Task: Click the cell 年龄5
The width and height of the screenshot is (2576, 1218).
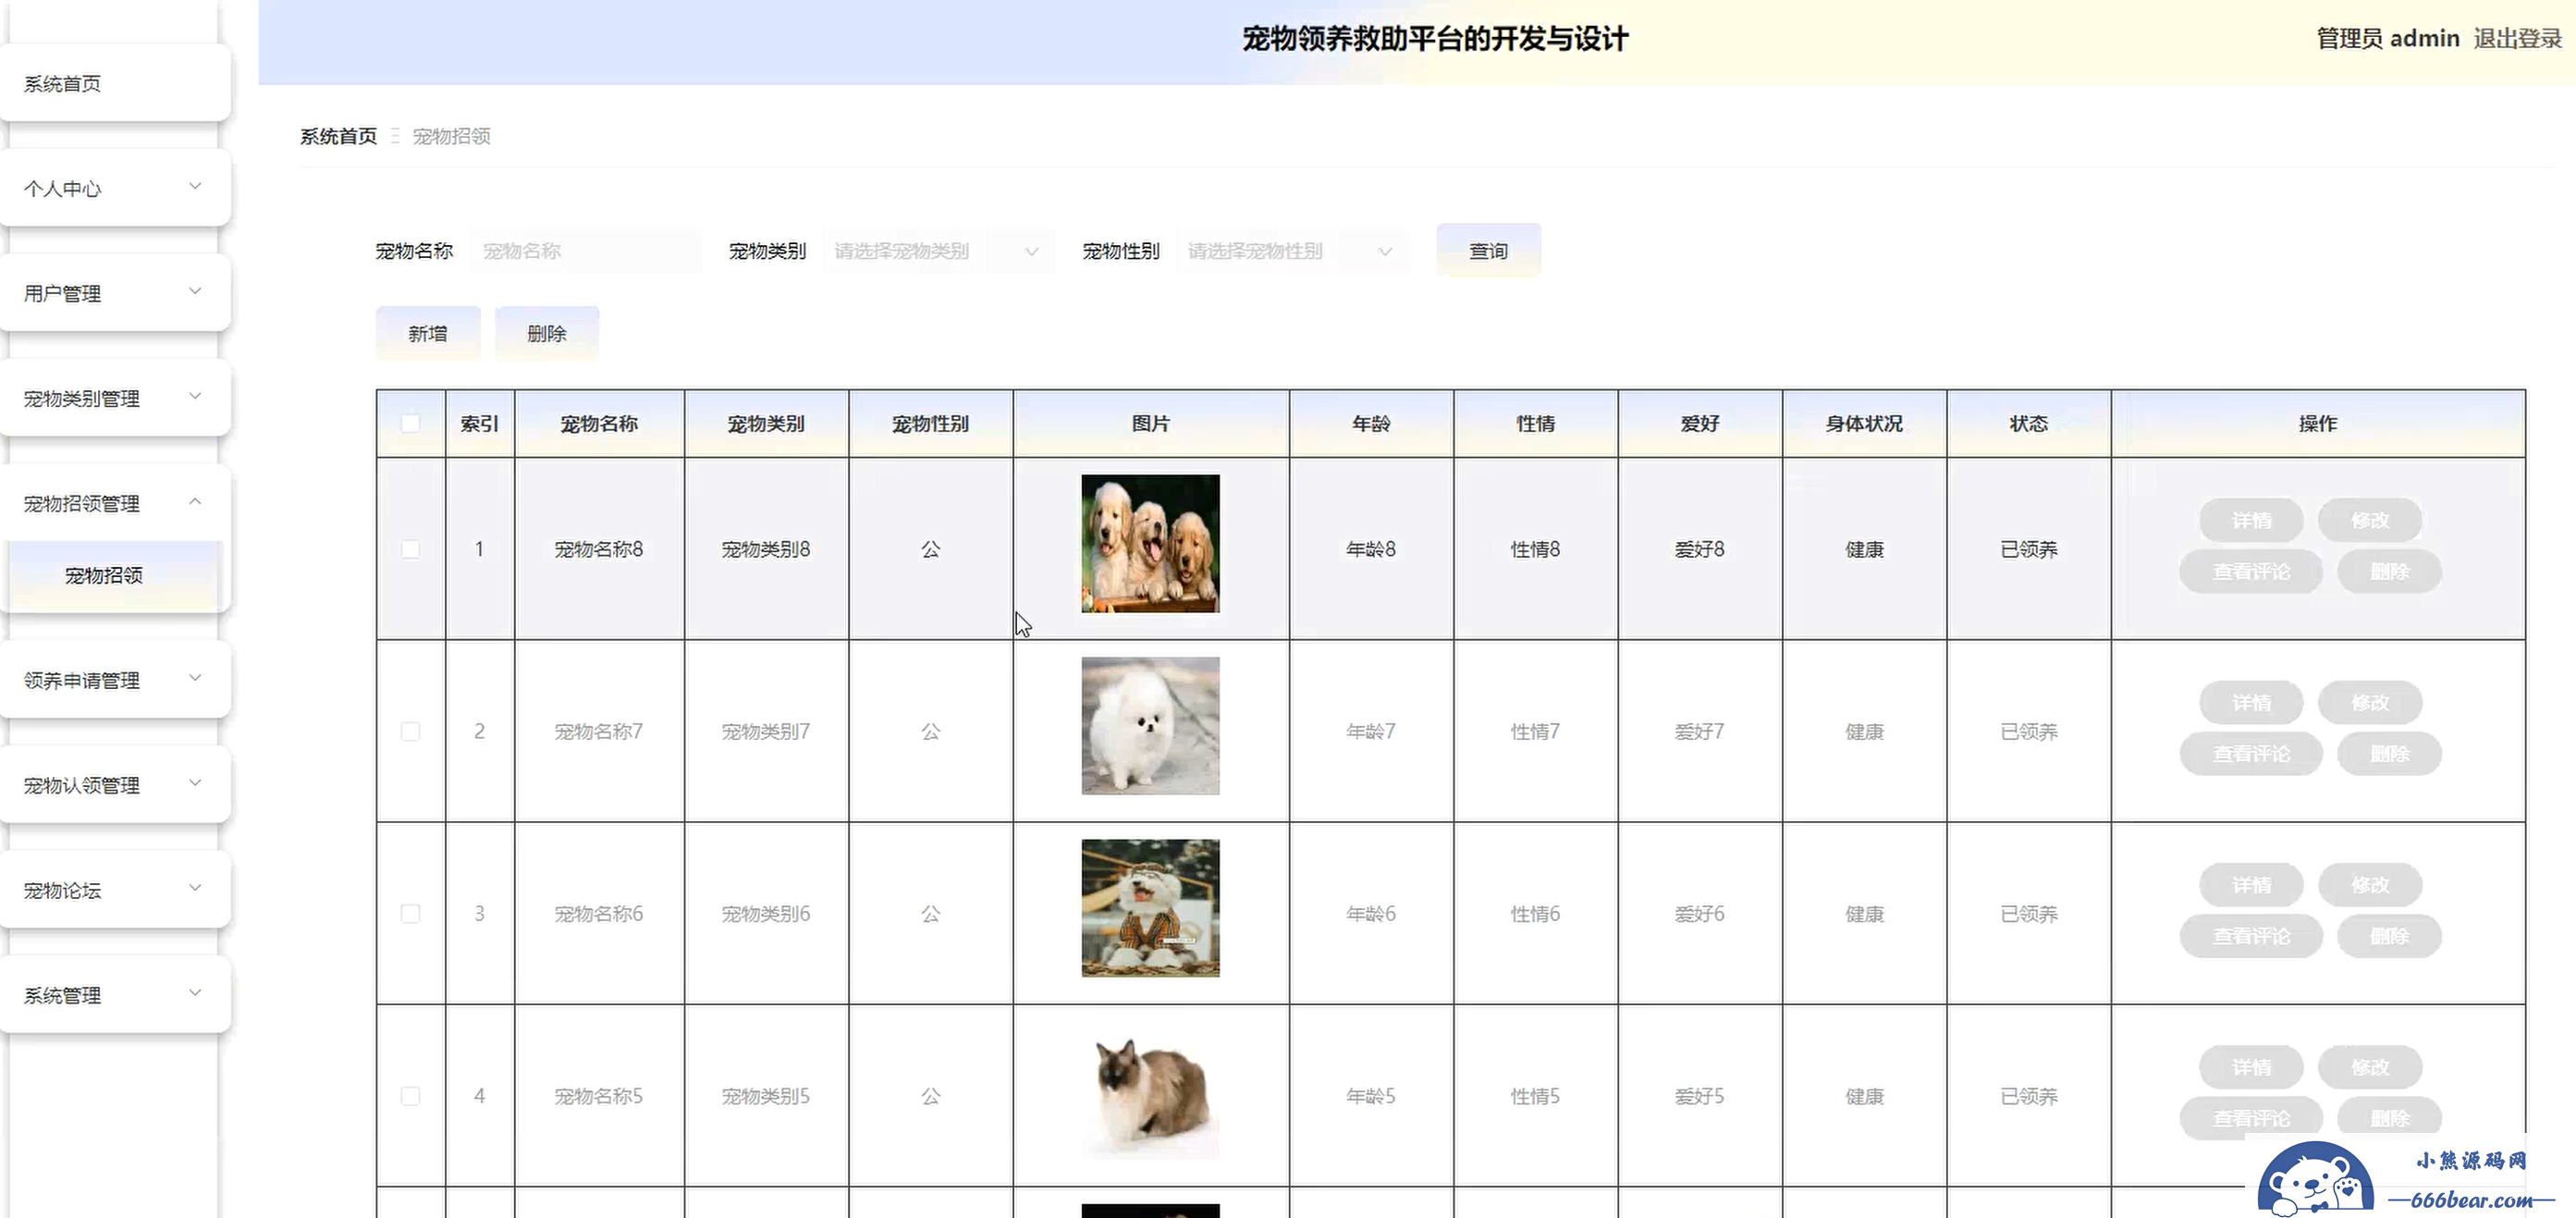Action: [1371, 1096]
